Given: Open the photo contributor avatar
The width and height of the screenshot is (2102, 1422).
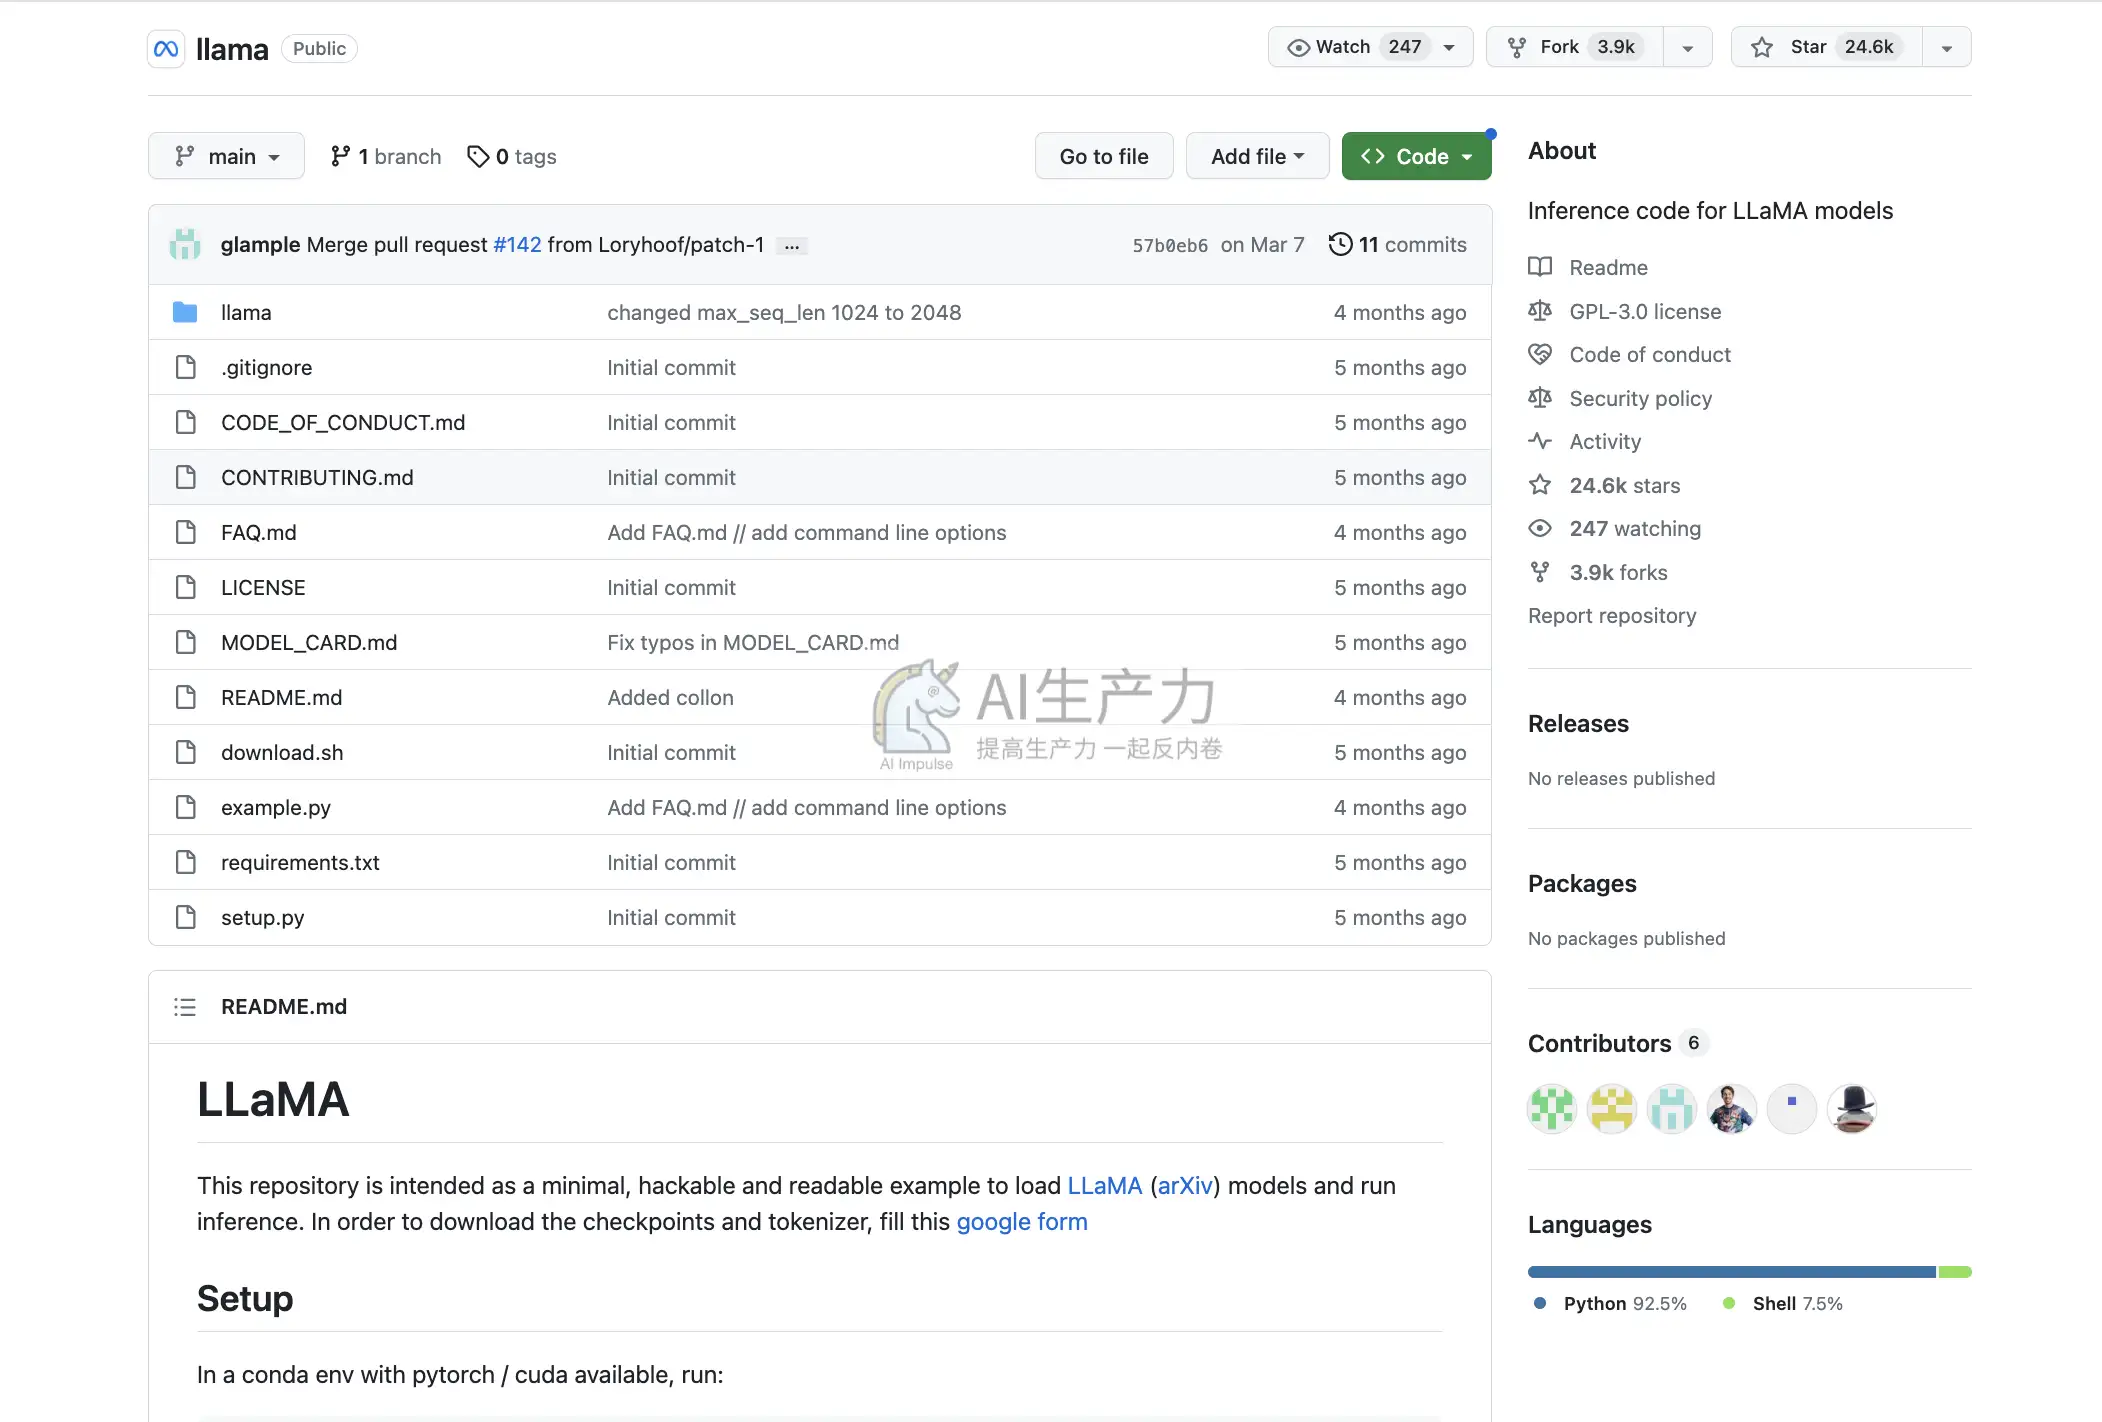Looking at the screenshot, I should [x=1732, y=1109].
